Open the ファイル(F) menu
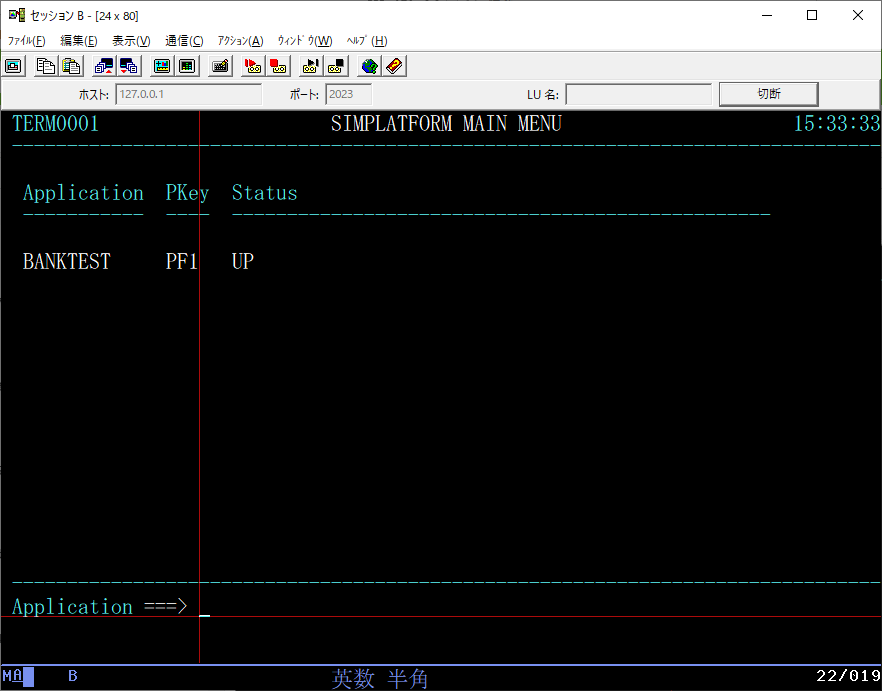The image size is (882, 691). pyautogui.click(x=26, y=41)
